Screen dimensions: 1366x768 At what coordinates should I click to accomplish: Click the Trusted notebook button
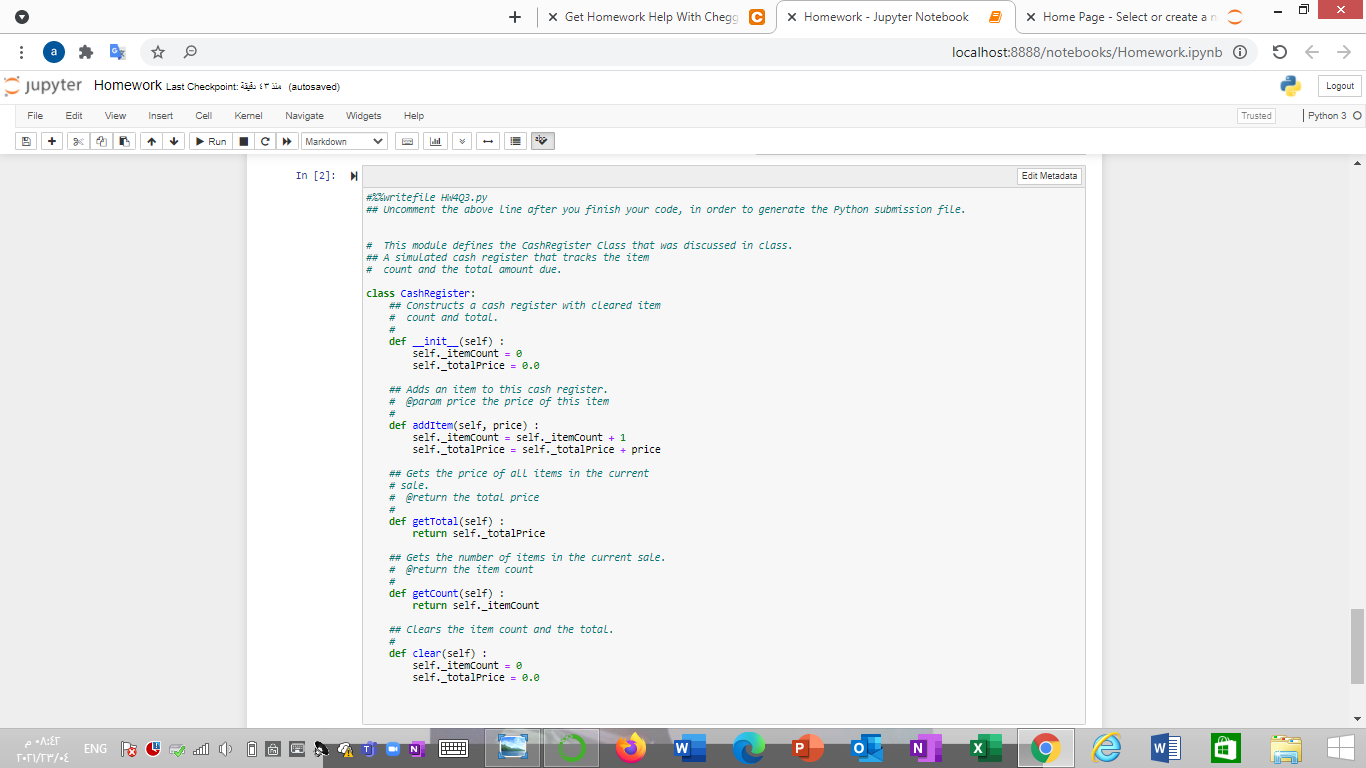(1256, 116)
